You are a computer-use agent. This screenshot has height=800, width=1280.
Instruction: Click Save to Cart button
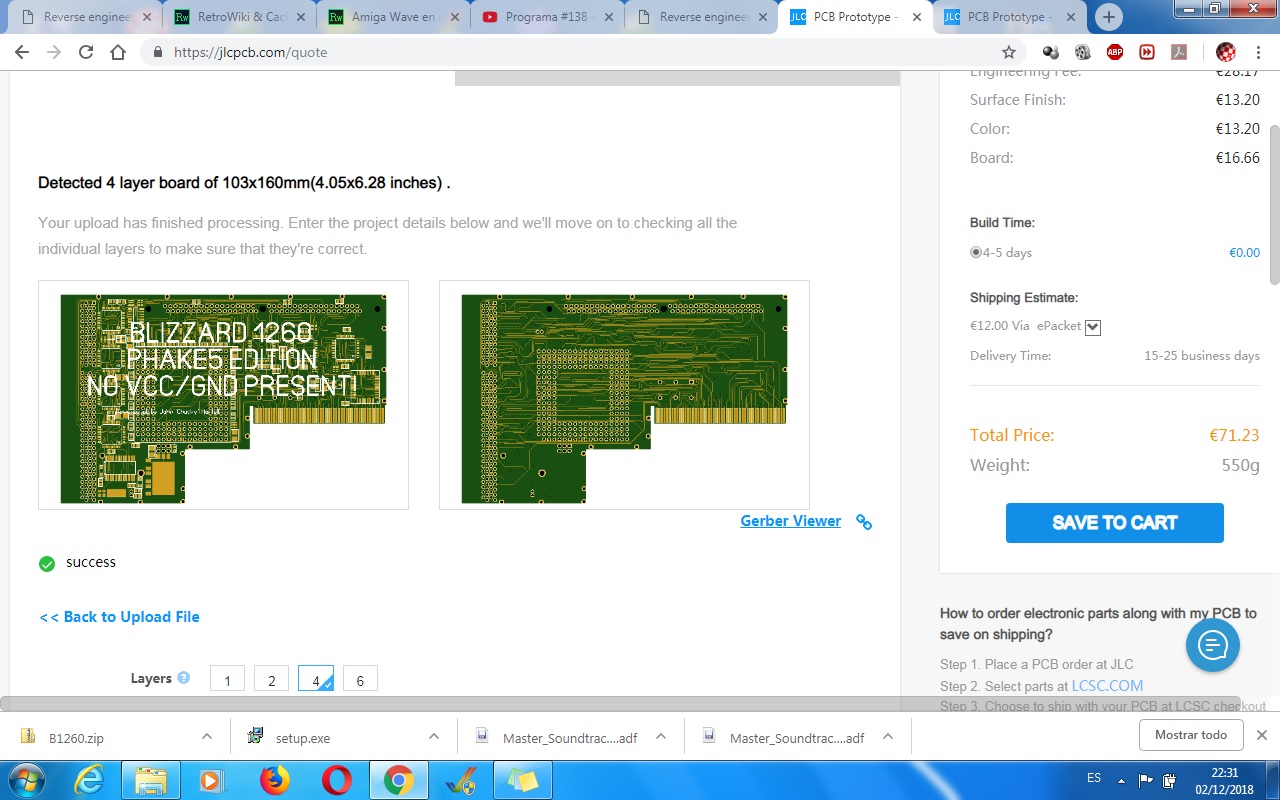(x=1115, y=523)
